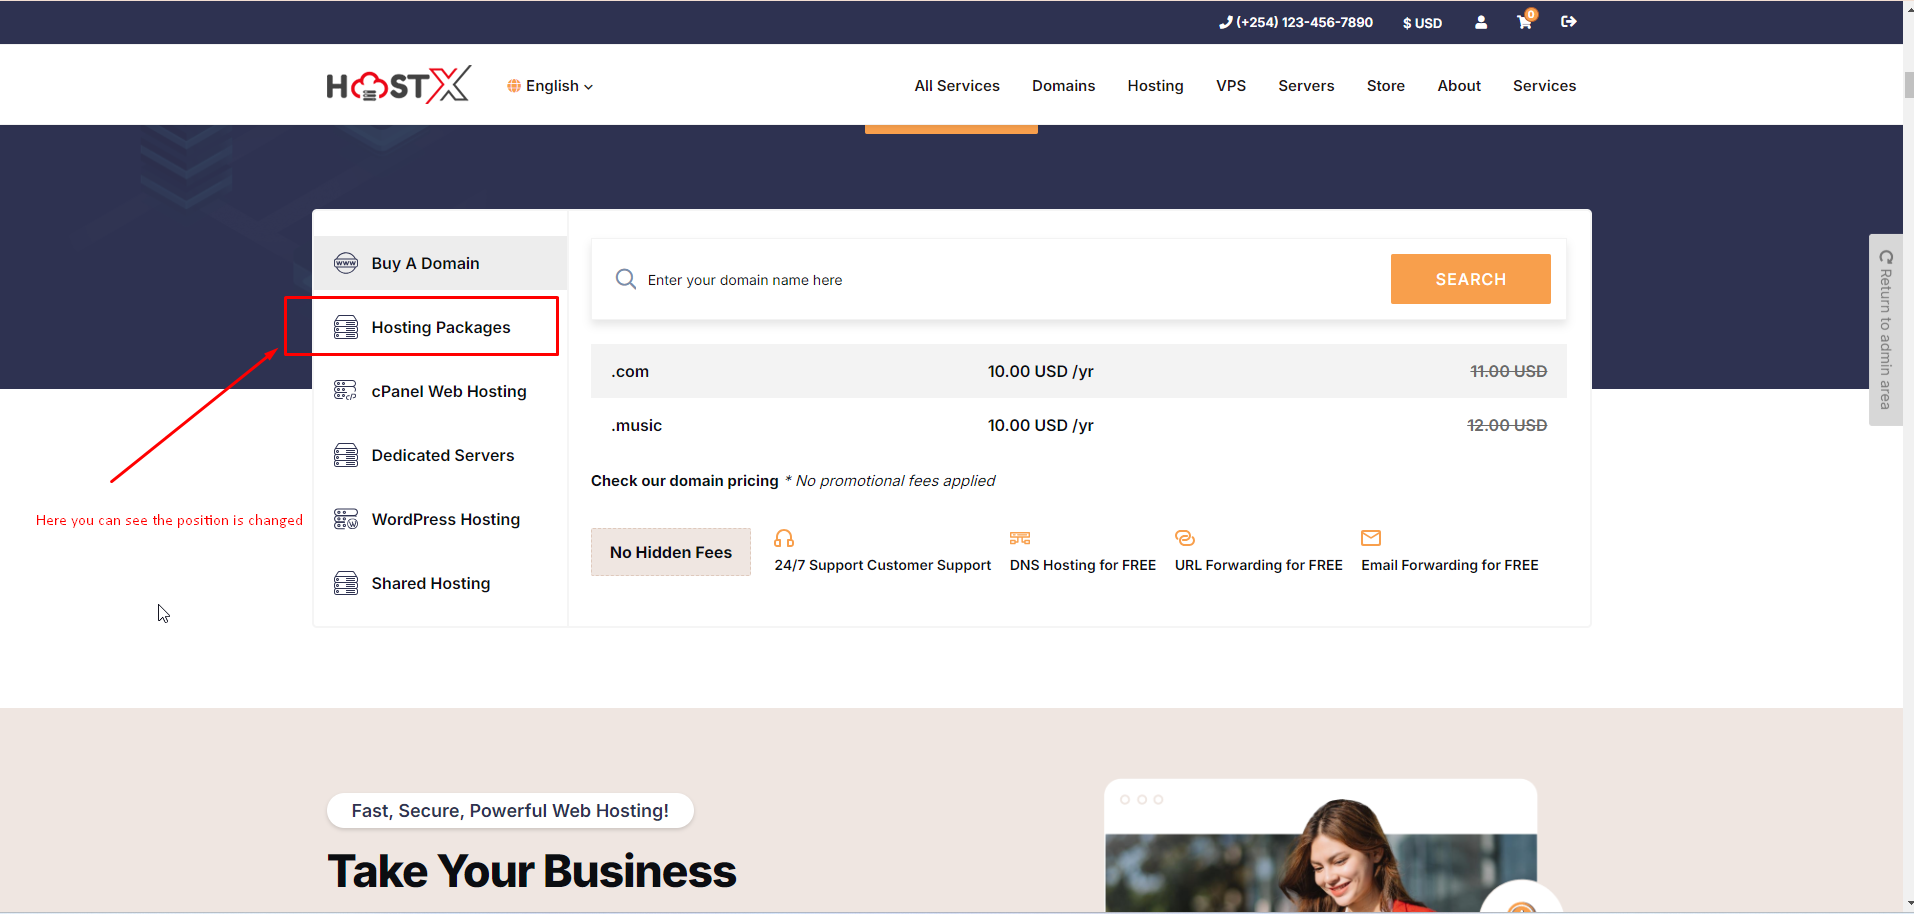Click Return to admin area
This screenshot has height=914, width=1914.
click(x=1885, y=330)
